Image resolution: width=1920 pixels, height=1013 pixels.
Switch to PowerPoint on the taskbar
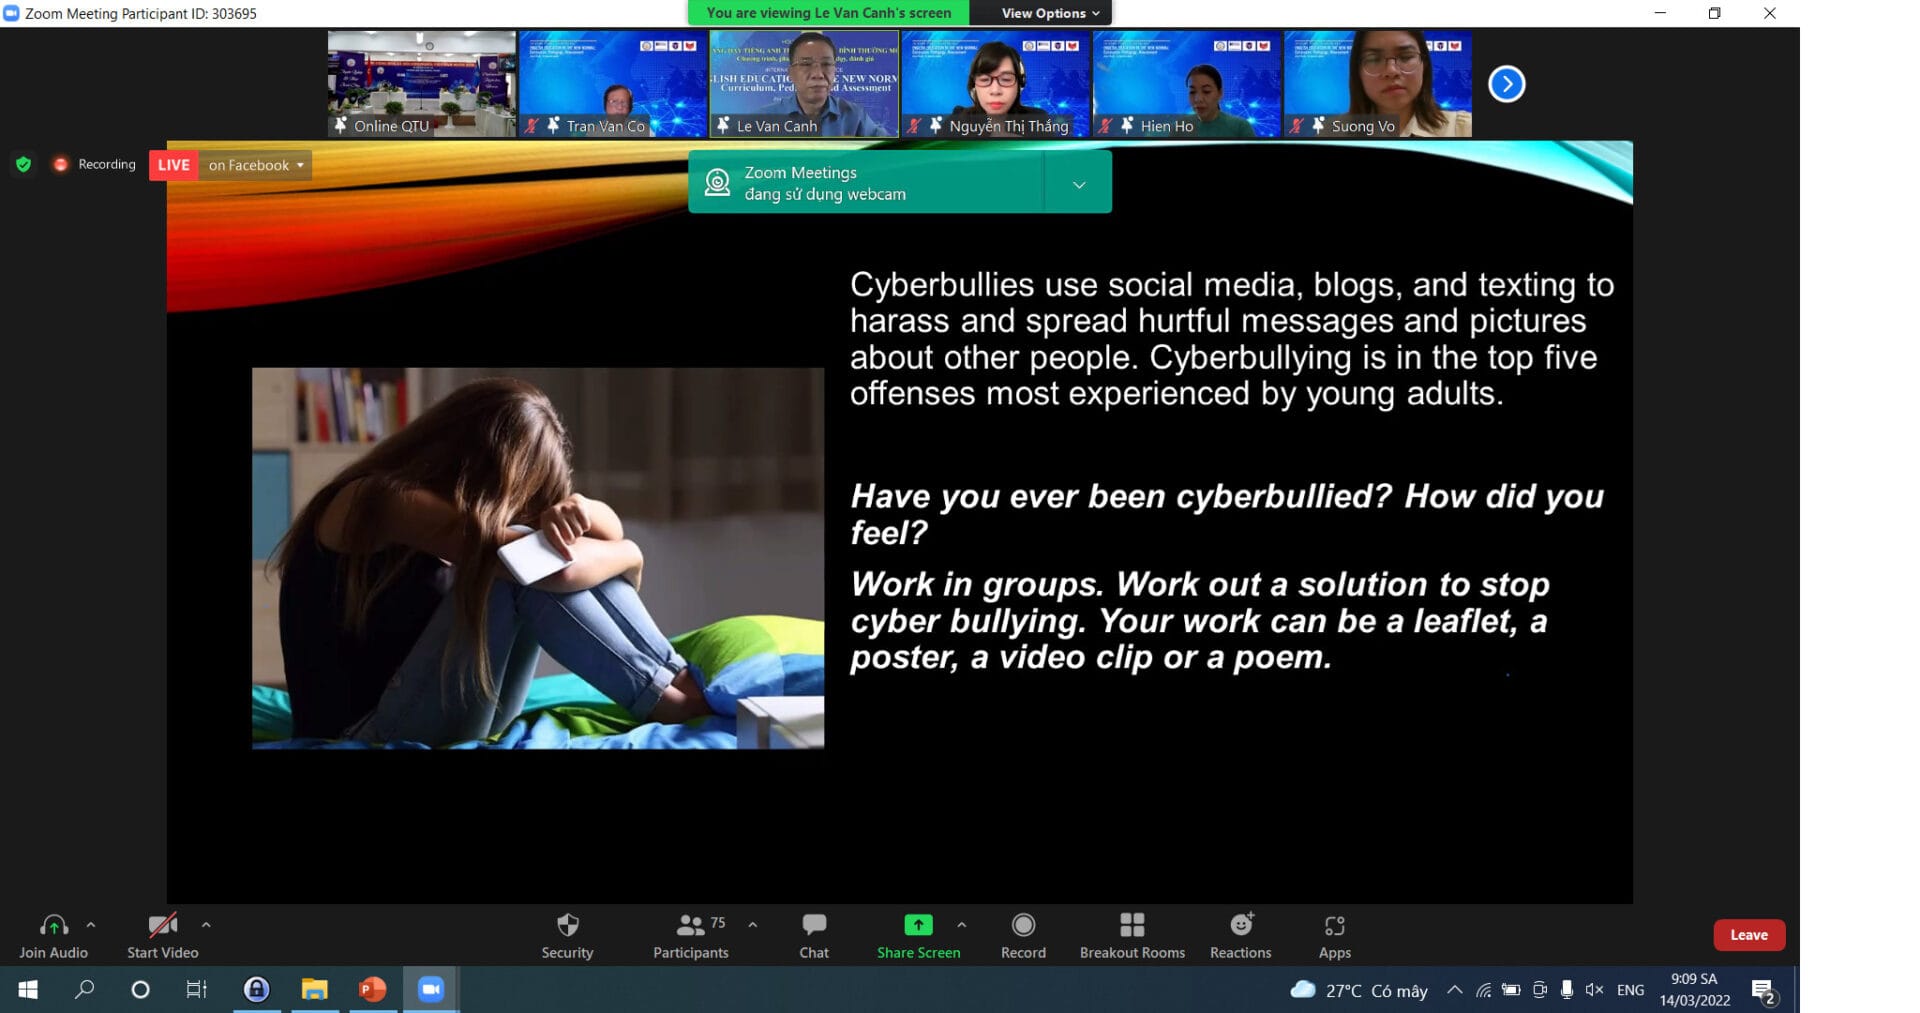coord(372,989)
